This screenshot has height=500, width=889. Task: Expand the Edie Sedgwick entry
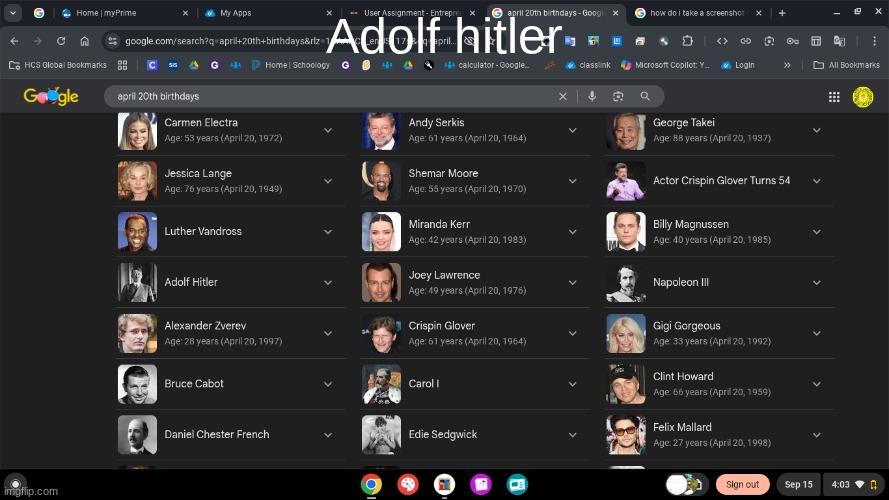tap(573, 435)
